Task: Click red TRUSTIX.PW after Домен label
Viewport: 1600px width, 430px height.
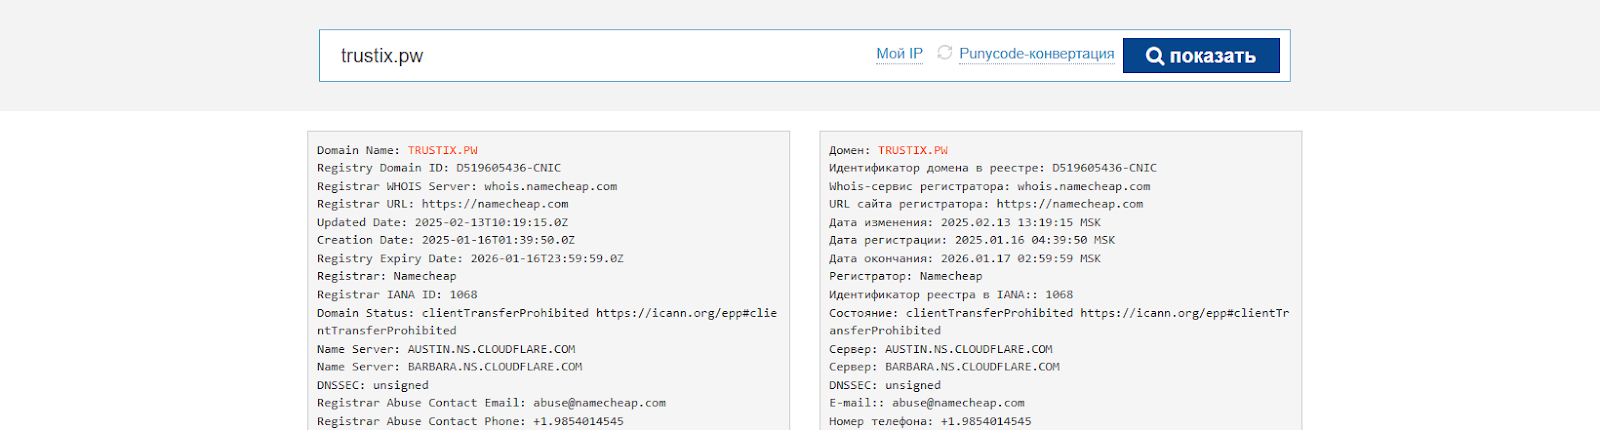Action: click(x=912, y=150)
